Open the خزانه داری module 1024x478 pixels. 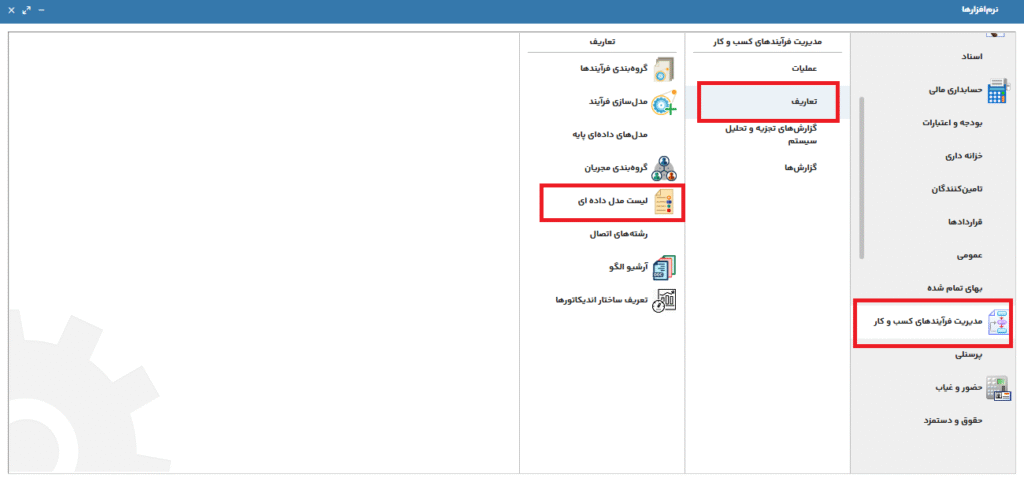pyautogui.click(x=958, y=156)
